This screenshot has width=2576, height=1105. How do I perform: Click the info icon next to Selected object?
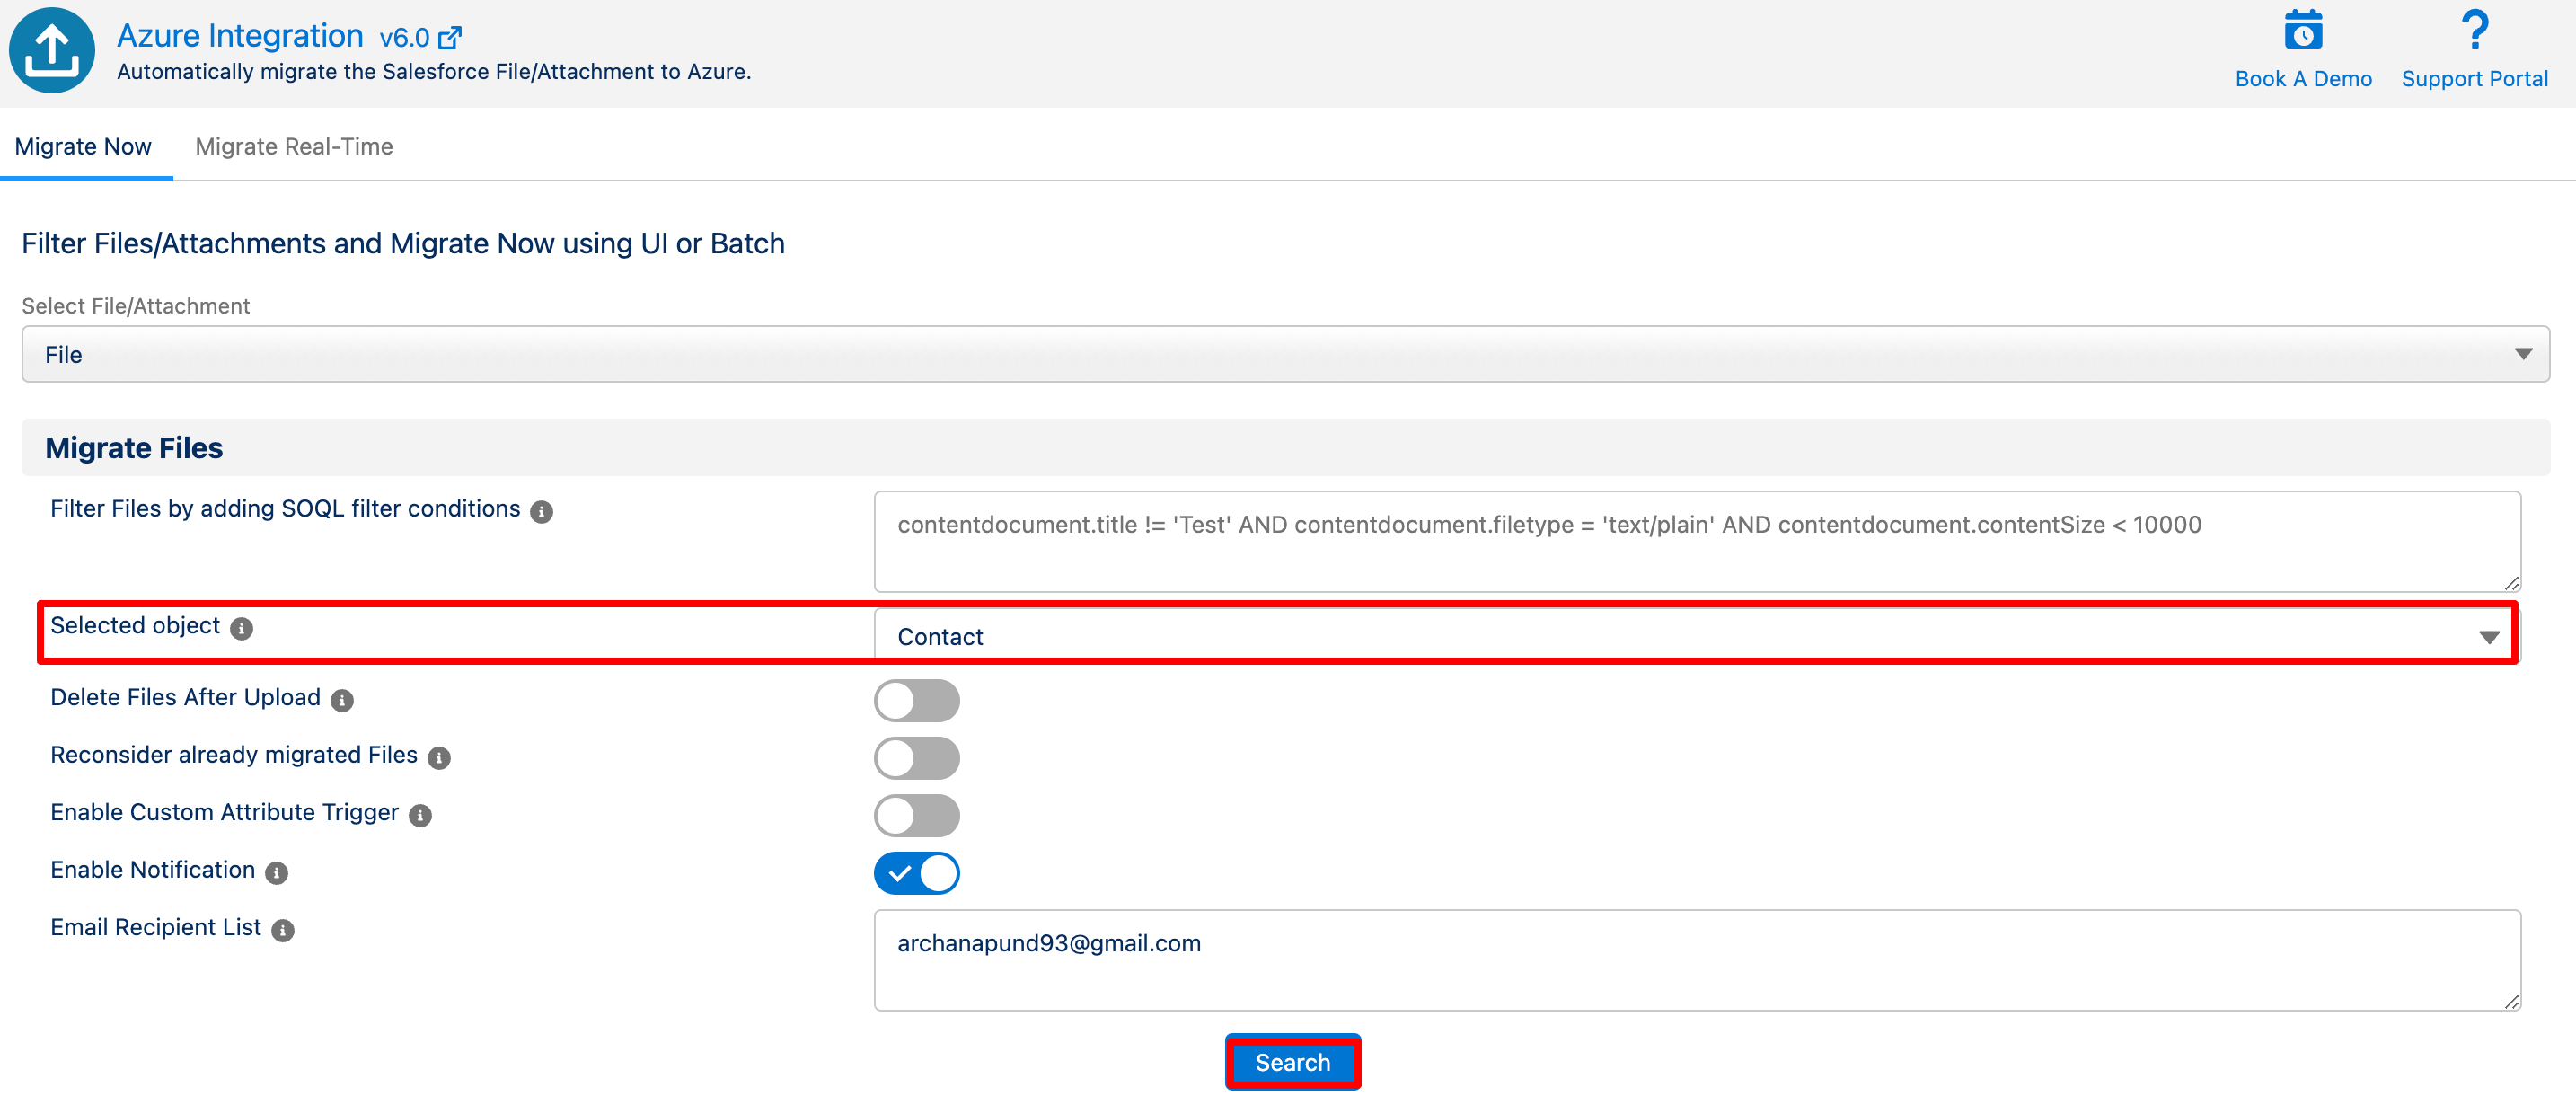point(241,628)
